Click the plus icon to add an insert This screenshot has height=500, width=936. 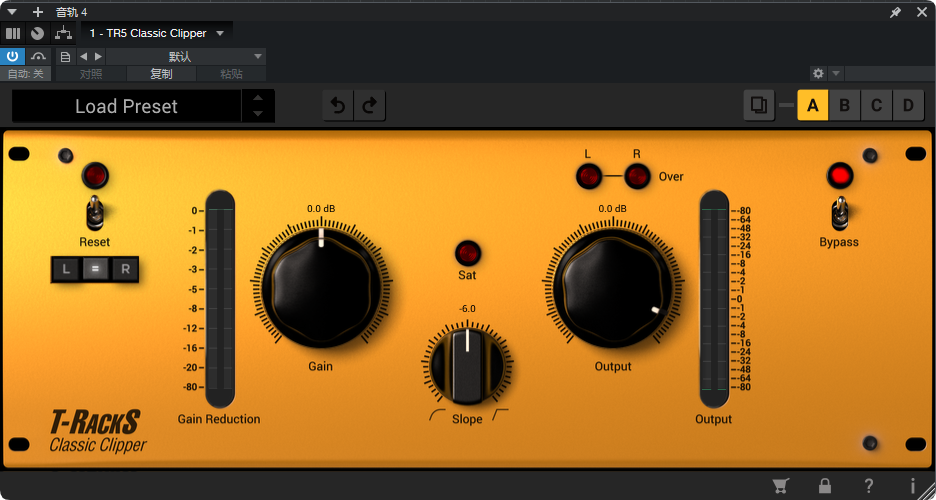[38, 12]
